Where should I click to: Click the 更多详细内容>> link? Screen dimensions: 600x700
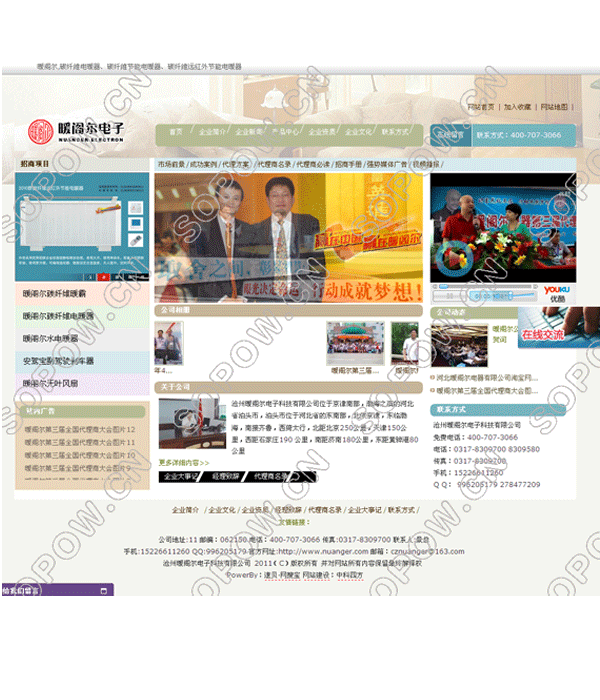coord(183,463)
